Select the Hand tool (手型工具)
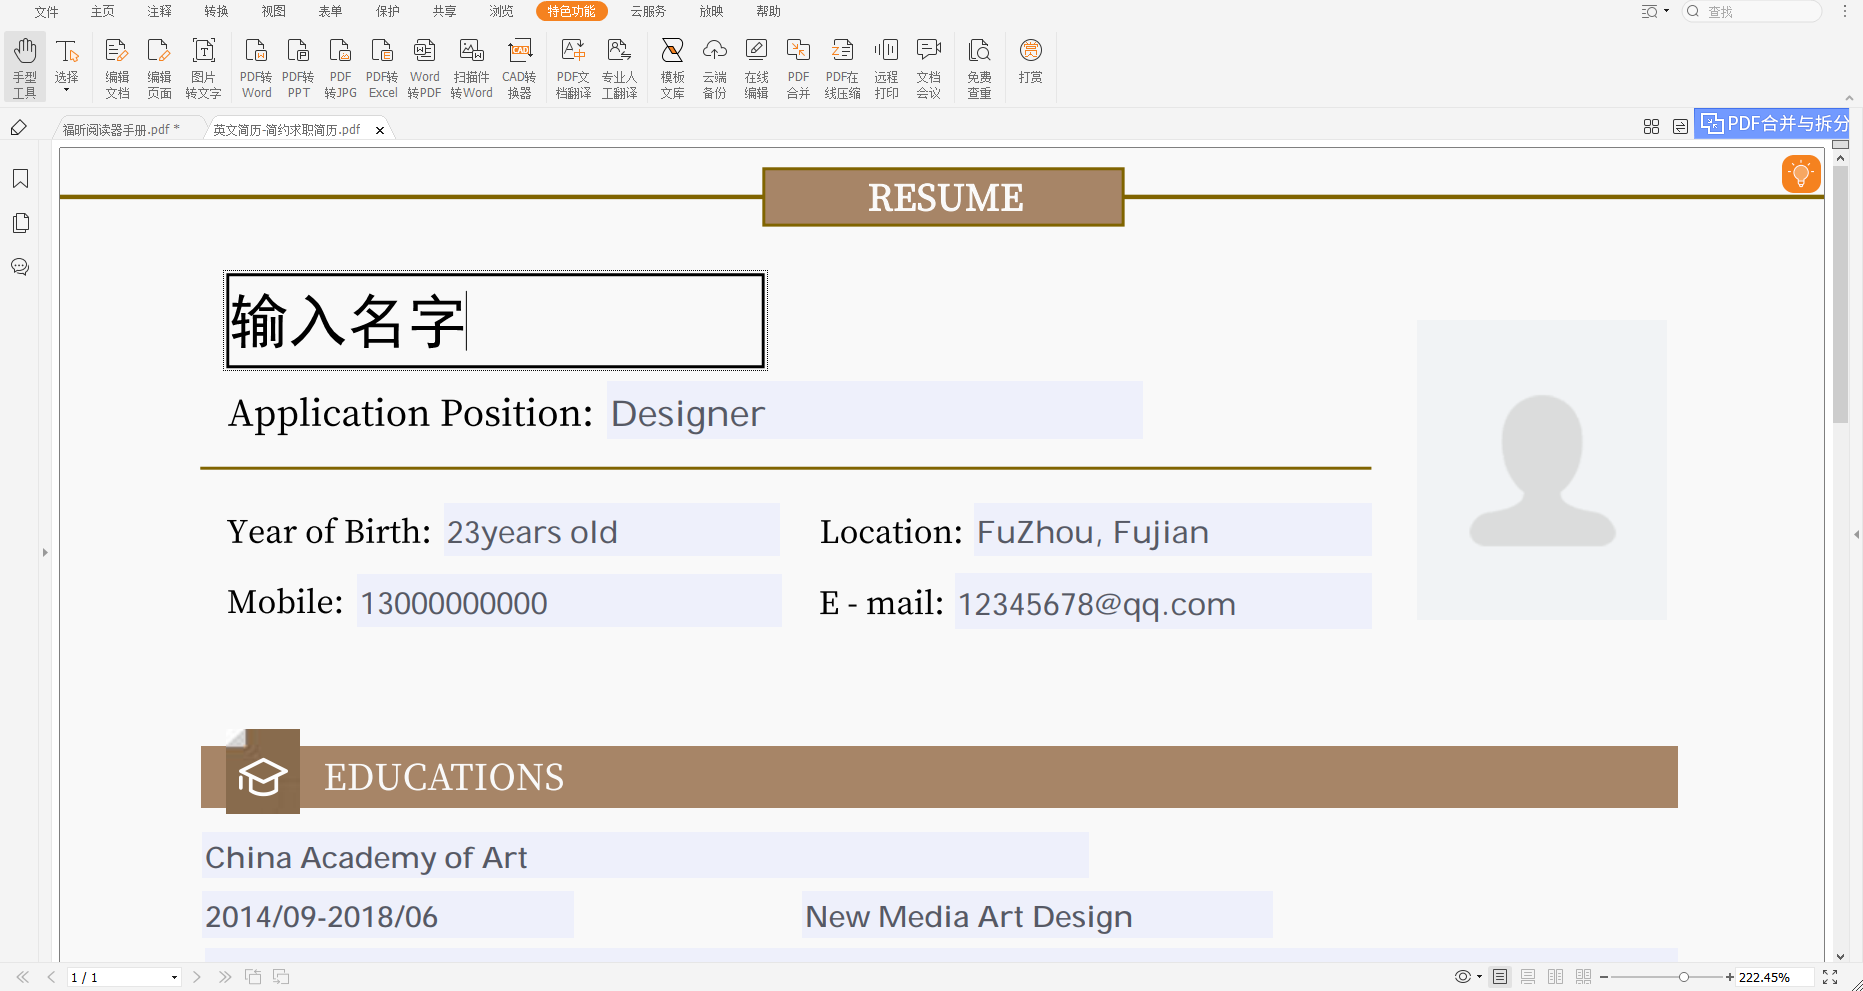1863x991 pixels. 25,67
